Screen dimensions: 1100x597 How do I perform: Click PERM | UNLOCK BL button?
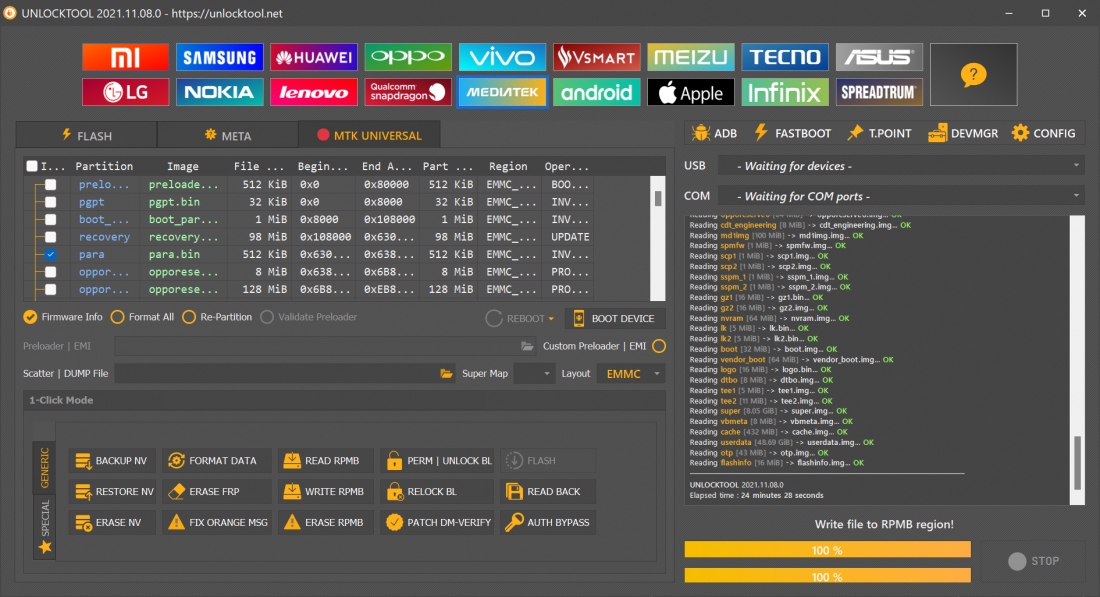point(438,461)
